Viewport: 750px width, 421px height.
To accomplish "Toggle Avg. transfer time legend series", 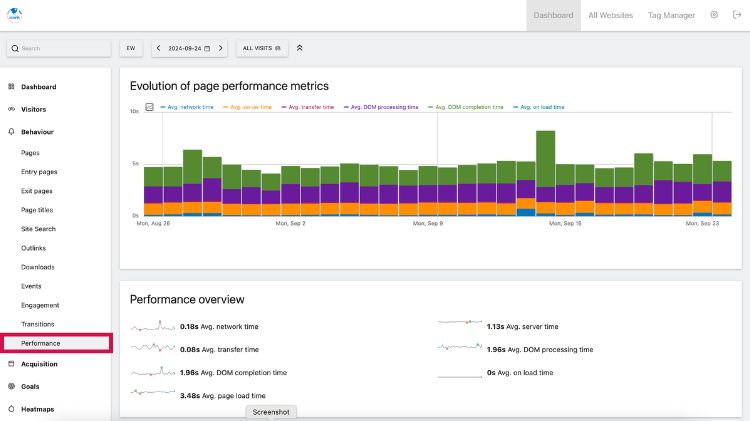I will point(308,107).
